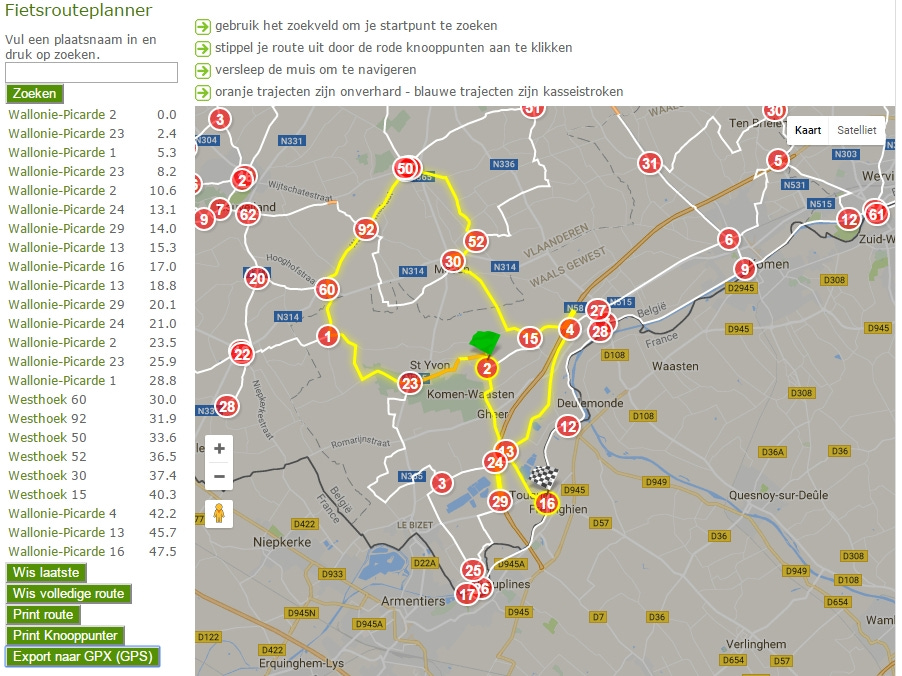The height and width of the screenshot is (676, 902).
Task: Select node 52 on the map
Action: click(x=476, y=241)
